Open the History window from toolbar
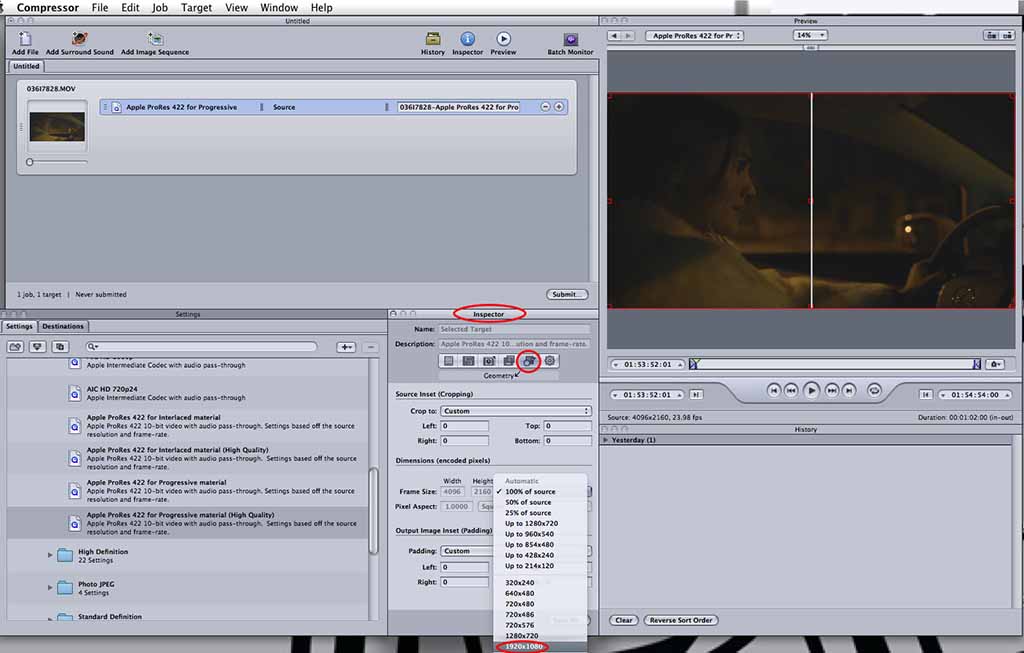 (432, 39)
